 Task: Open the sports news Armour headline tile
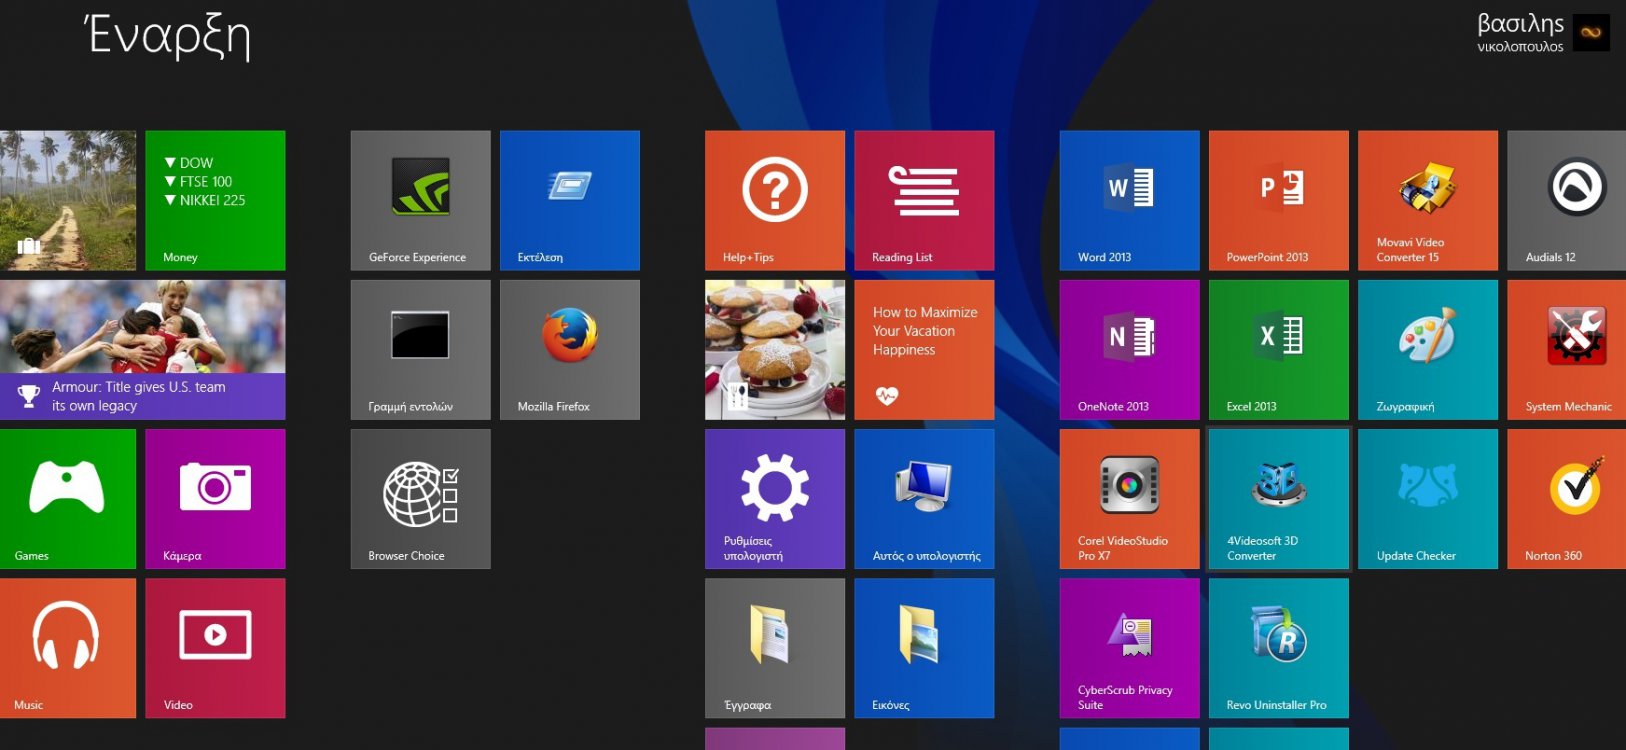coord(142,349)
